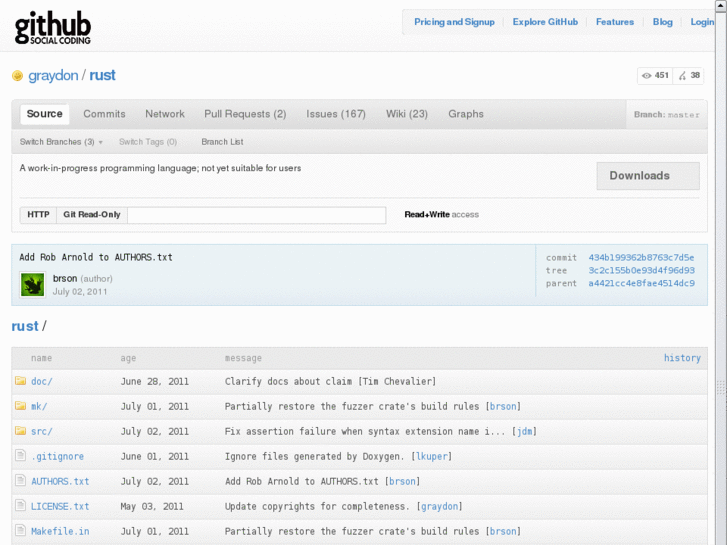Select the Git Read-Only clone option
The image size is (727, 545).
pyautogui.click(x=91, y=215)
